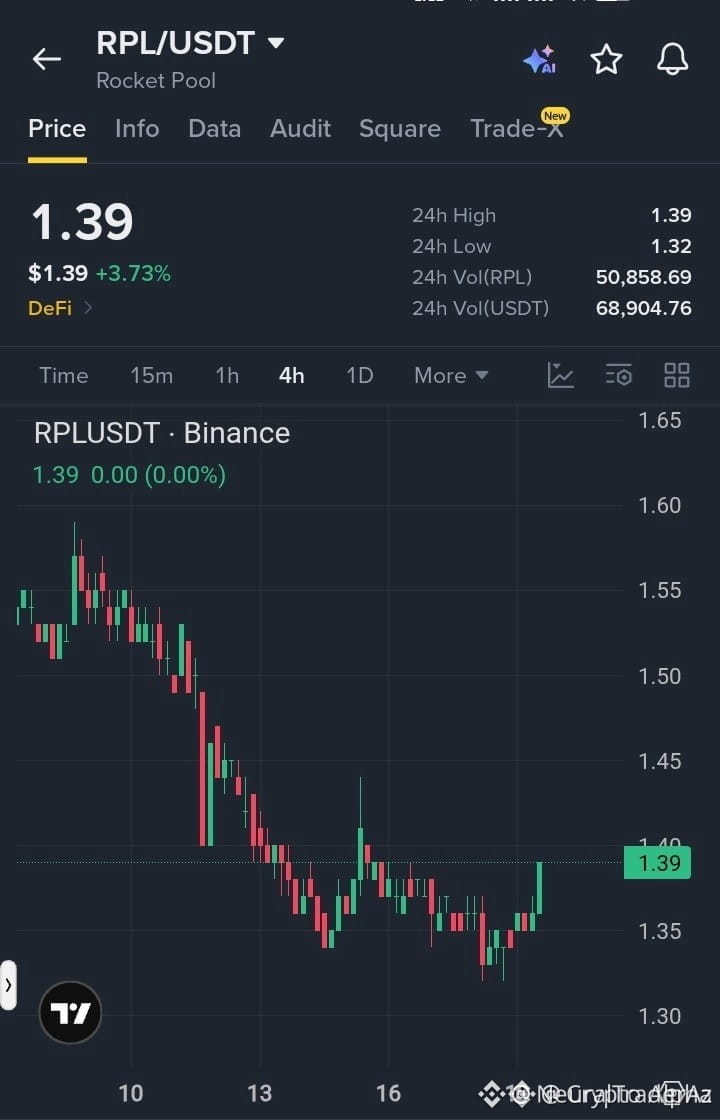
Task: Add RPL/USDT to favorites with star
Action: [x=606, y=59]
